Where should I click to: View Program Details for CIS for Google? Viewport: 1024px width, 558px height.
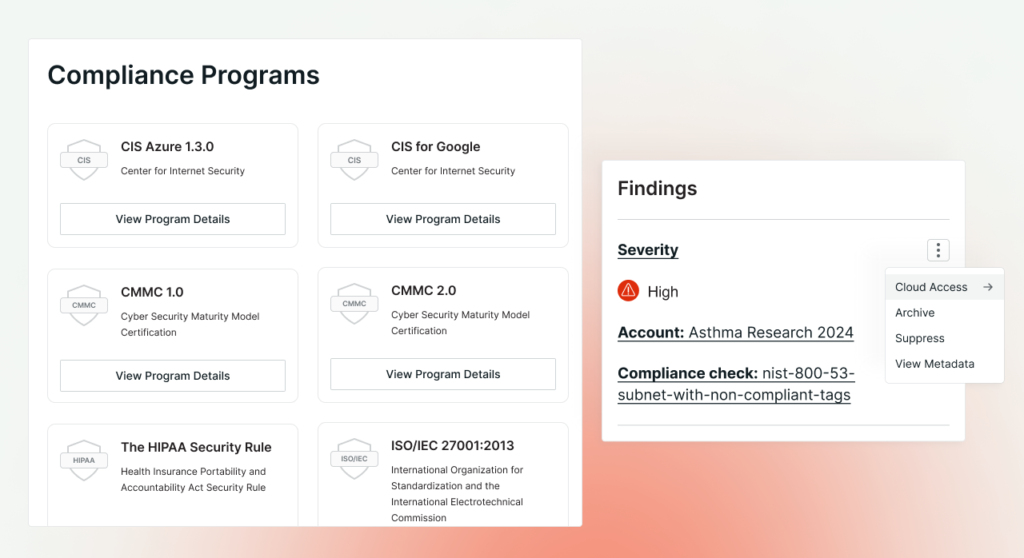pyautogui.click(x=443, y=219)
